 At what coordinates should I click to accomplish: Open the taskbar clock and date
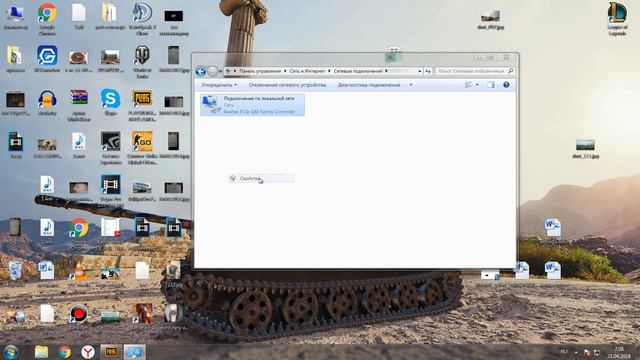619,352
